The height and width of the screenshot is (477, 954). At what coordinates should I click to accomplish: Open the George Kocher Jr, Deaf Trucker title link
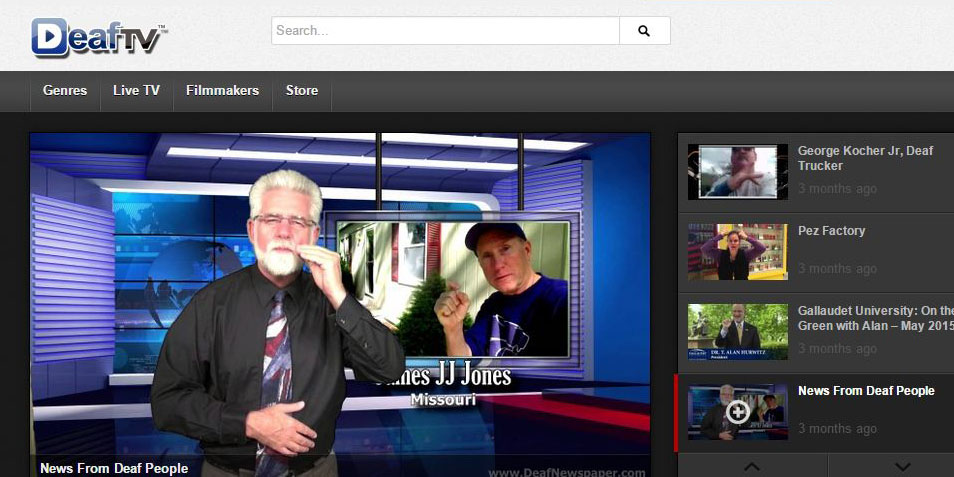click(x=865, y=158)
